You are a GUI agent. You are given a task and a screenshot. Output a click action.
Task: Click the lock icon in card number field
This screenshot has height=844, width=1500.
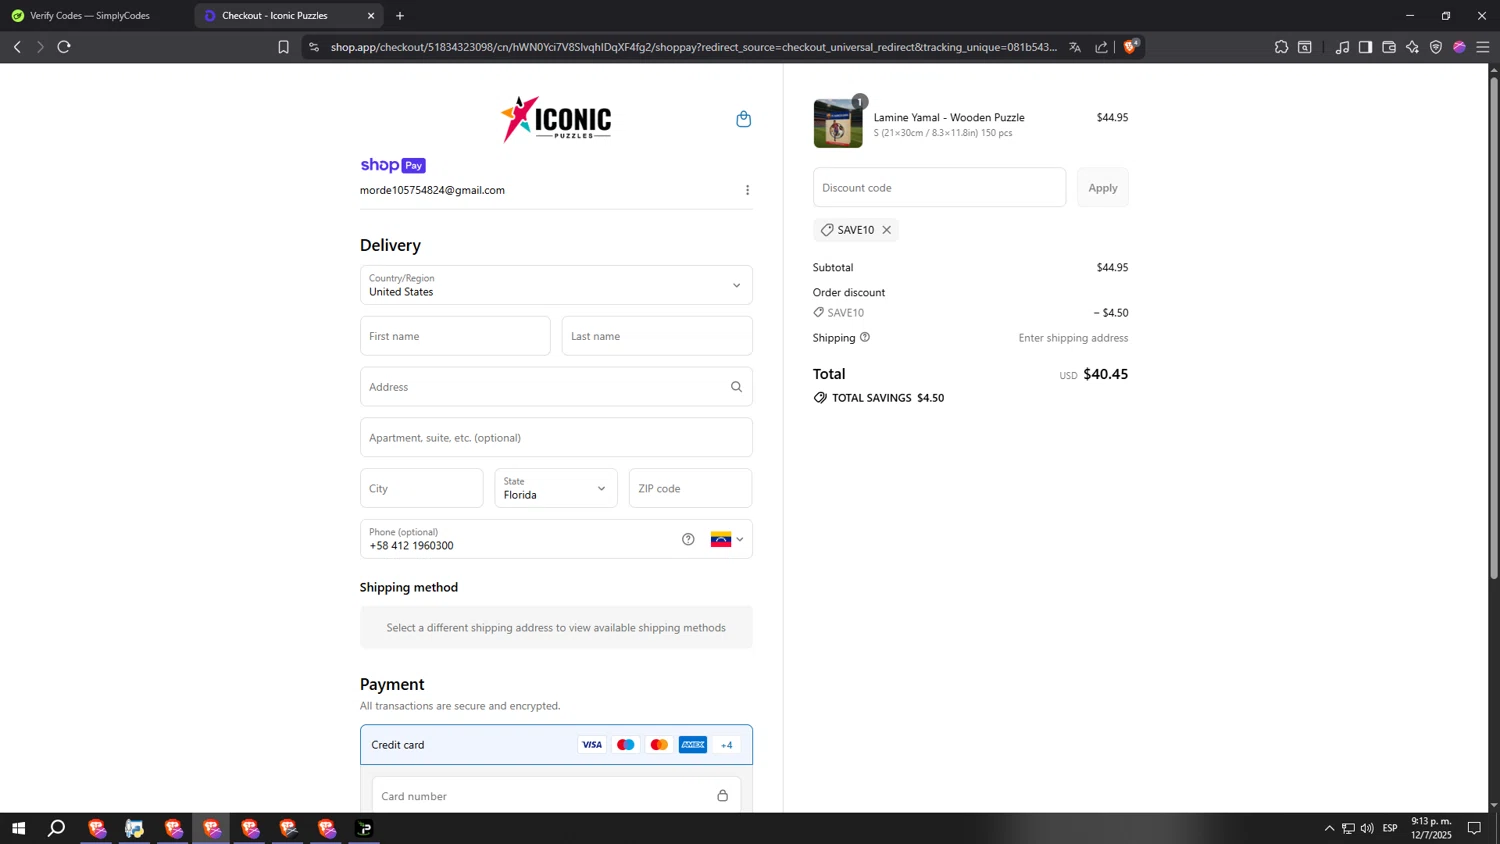pos(722,796)
